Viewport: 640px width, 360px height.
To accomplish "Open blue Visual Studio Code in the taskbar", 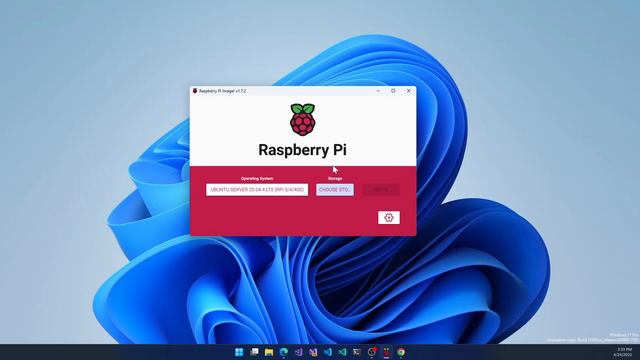I will (328, 352).
